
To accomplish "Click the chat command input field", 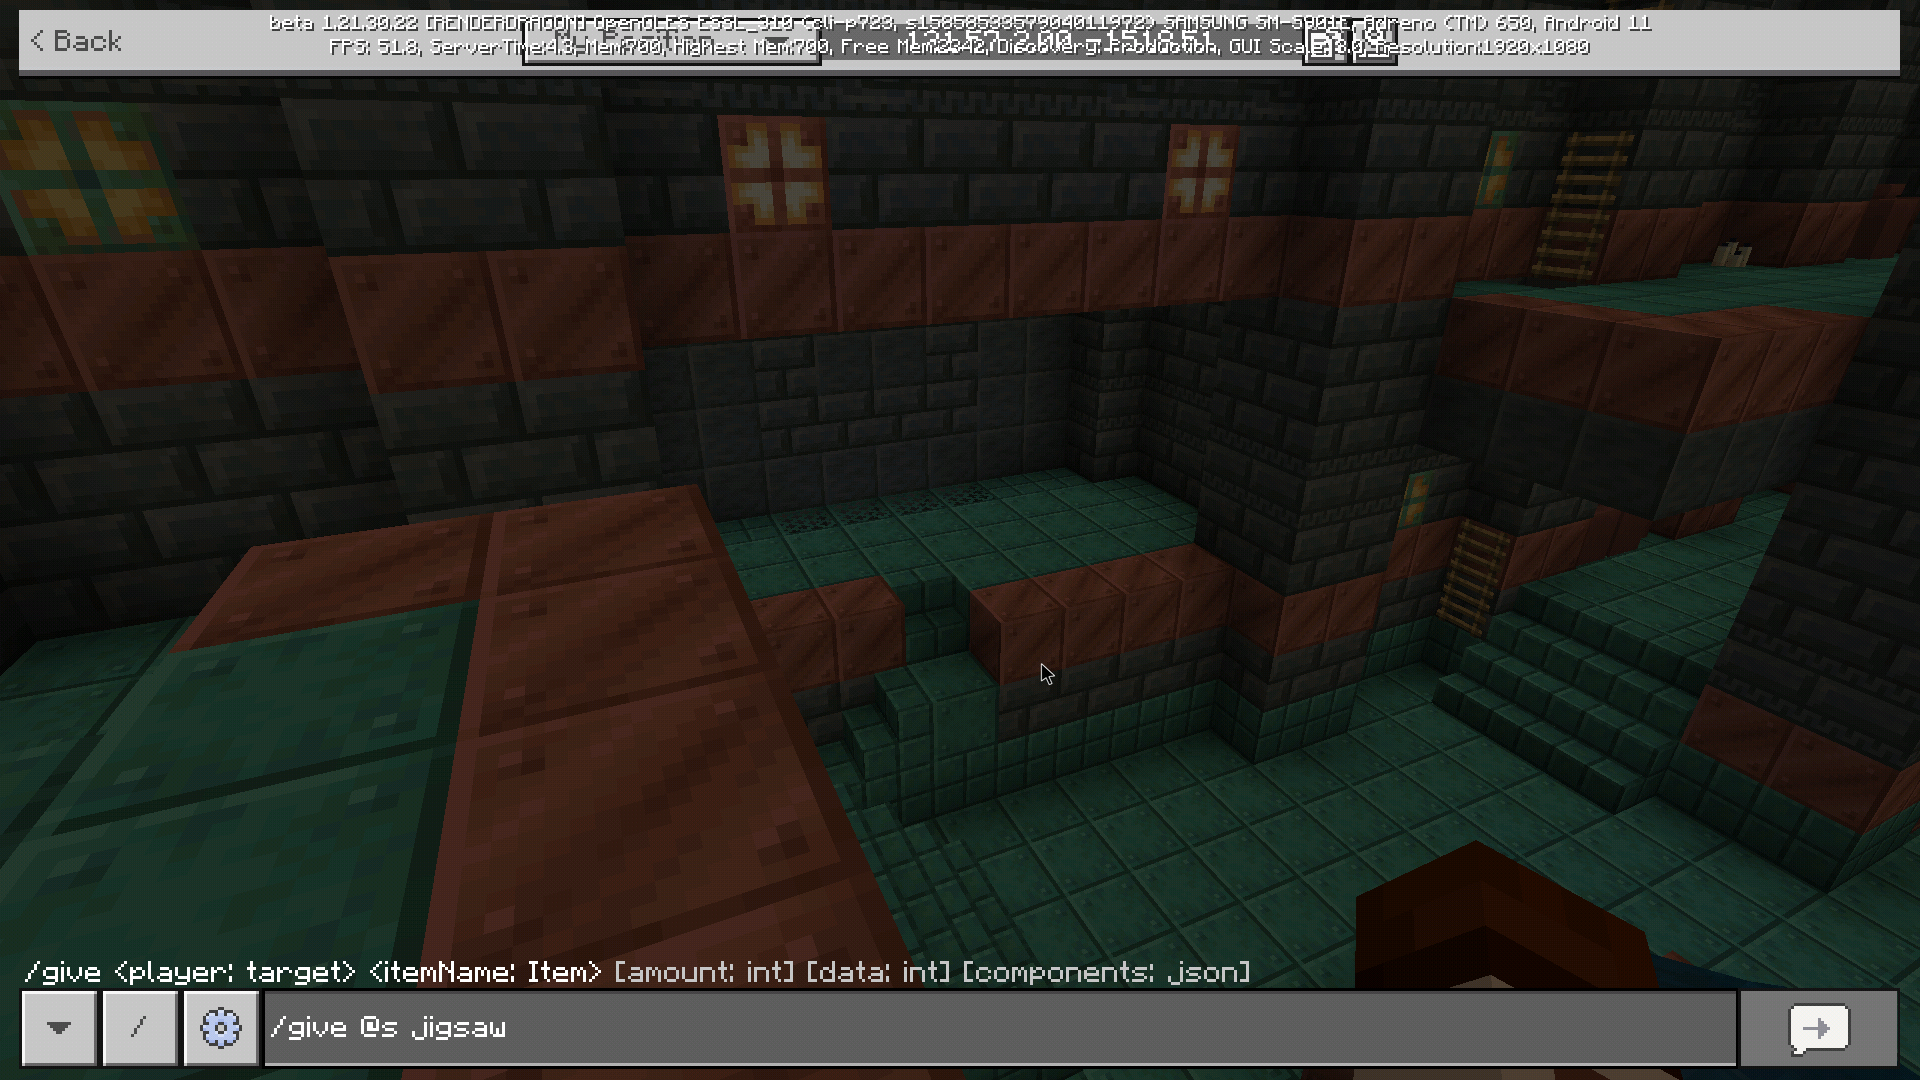I will point(1000,1028).
